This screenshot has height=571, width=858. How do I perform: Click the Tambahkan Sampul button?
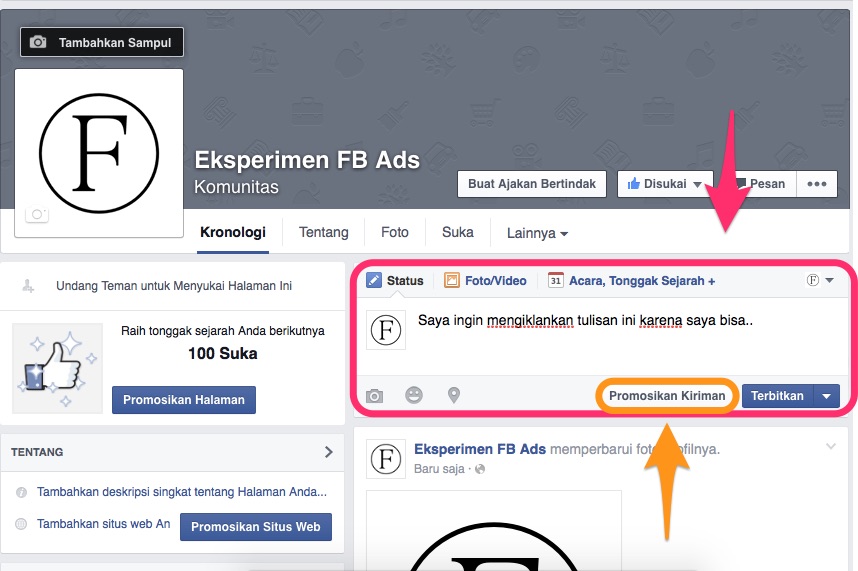102,42
